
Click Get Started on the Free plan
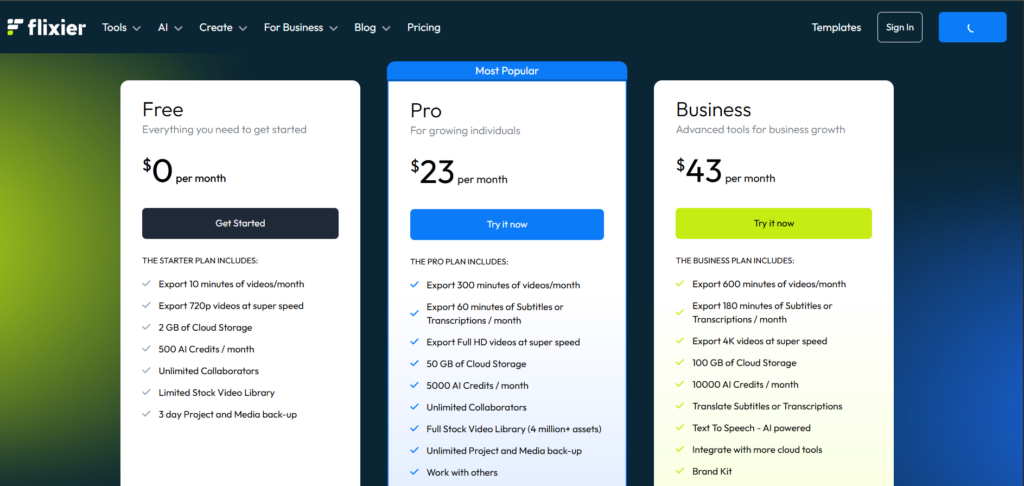pyautogui.click(x=240, y=223)
